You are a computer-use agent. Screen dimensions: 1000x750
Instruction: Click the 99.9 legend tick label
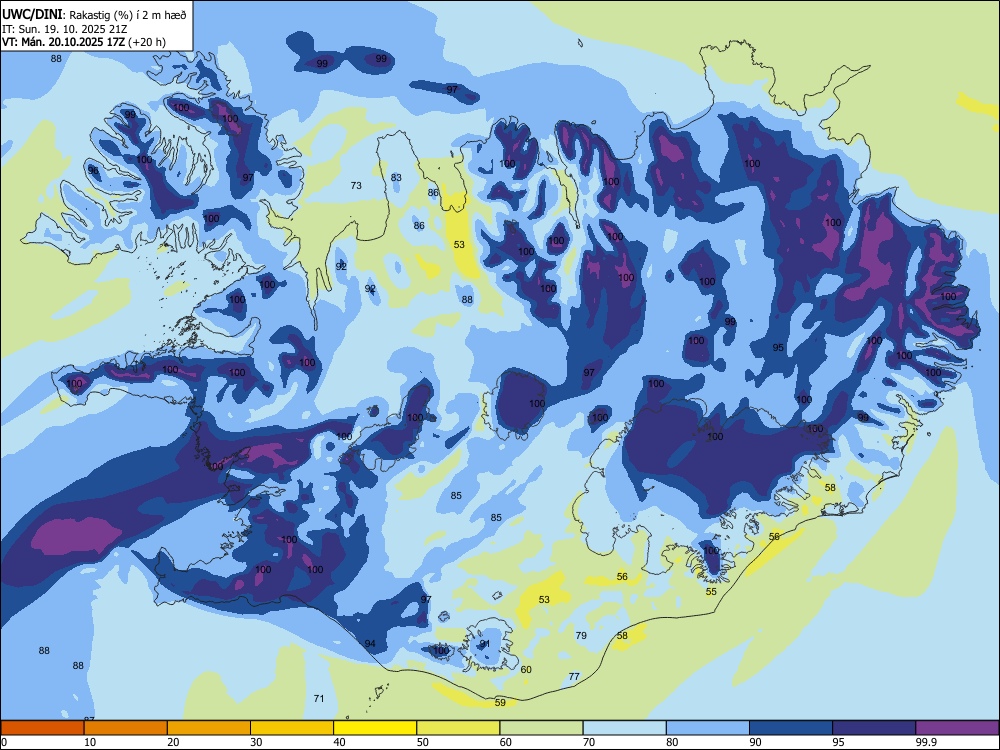pyautogui.click(x=926, y=742)
